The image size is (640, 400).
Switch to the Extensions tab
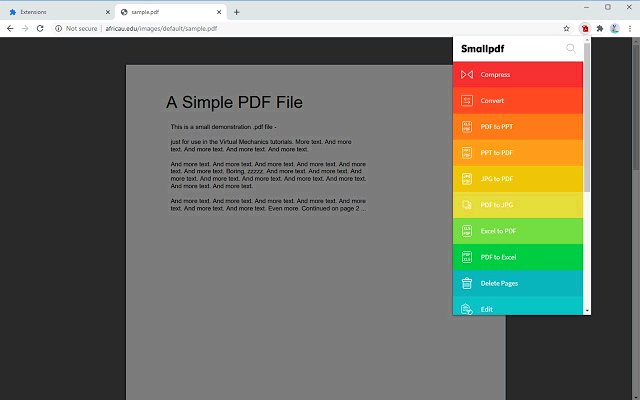[x=57, y=12]
